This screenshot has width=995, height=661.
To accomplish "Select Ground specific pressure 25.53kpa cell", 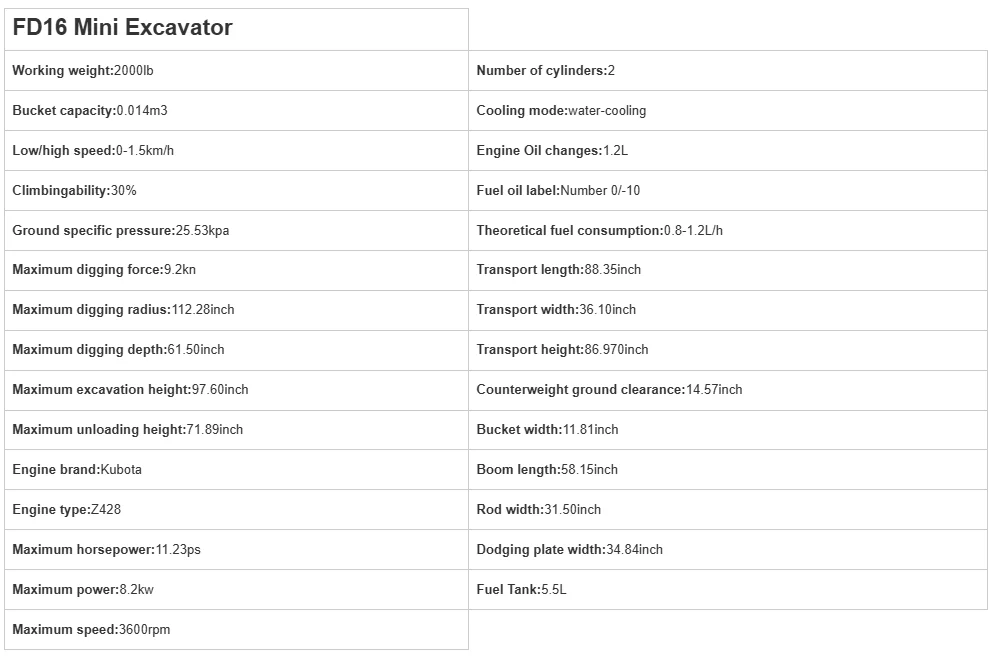I will click(x=121, y=231).
